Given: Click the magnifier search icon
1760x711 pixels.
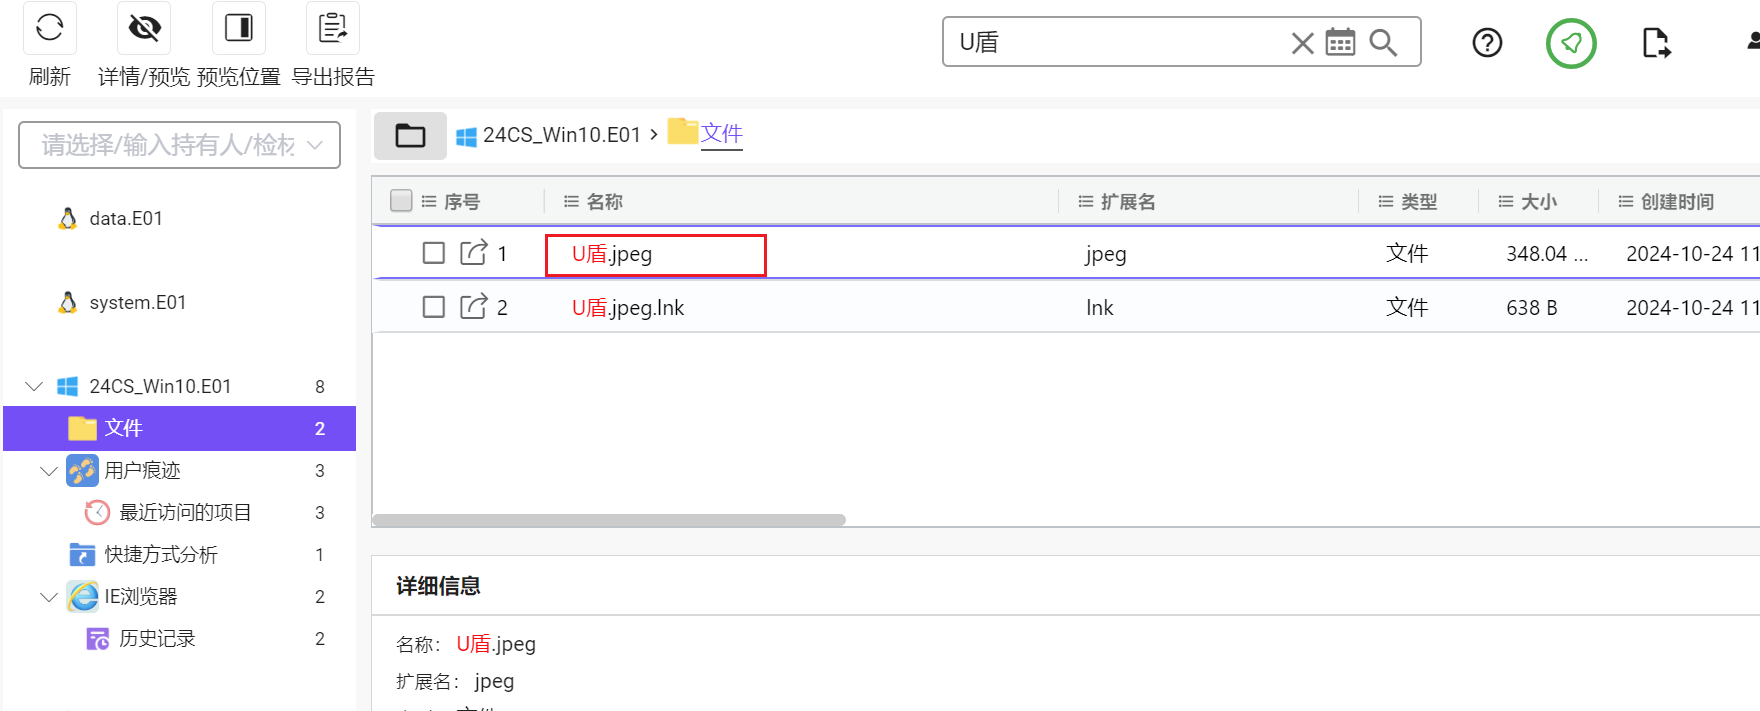Looking at the screenshot, I should click(x=1383, y=42).
